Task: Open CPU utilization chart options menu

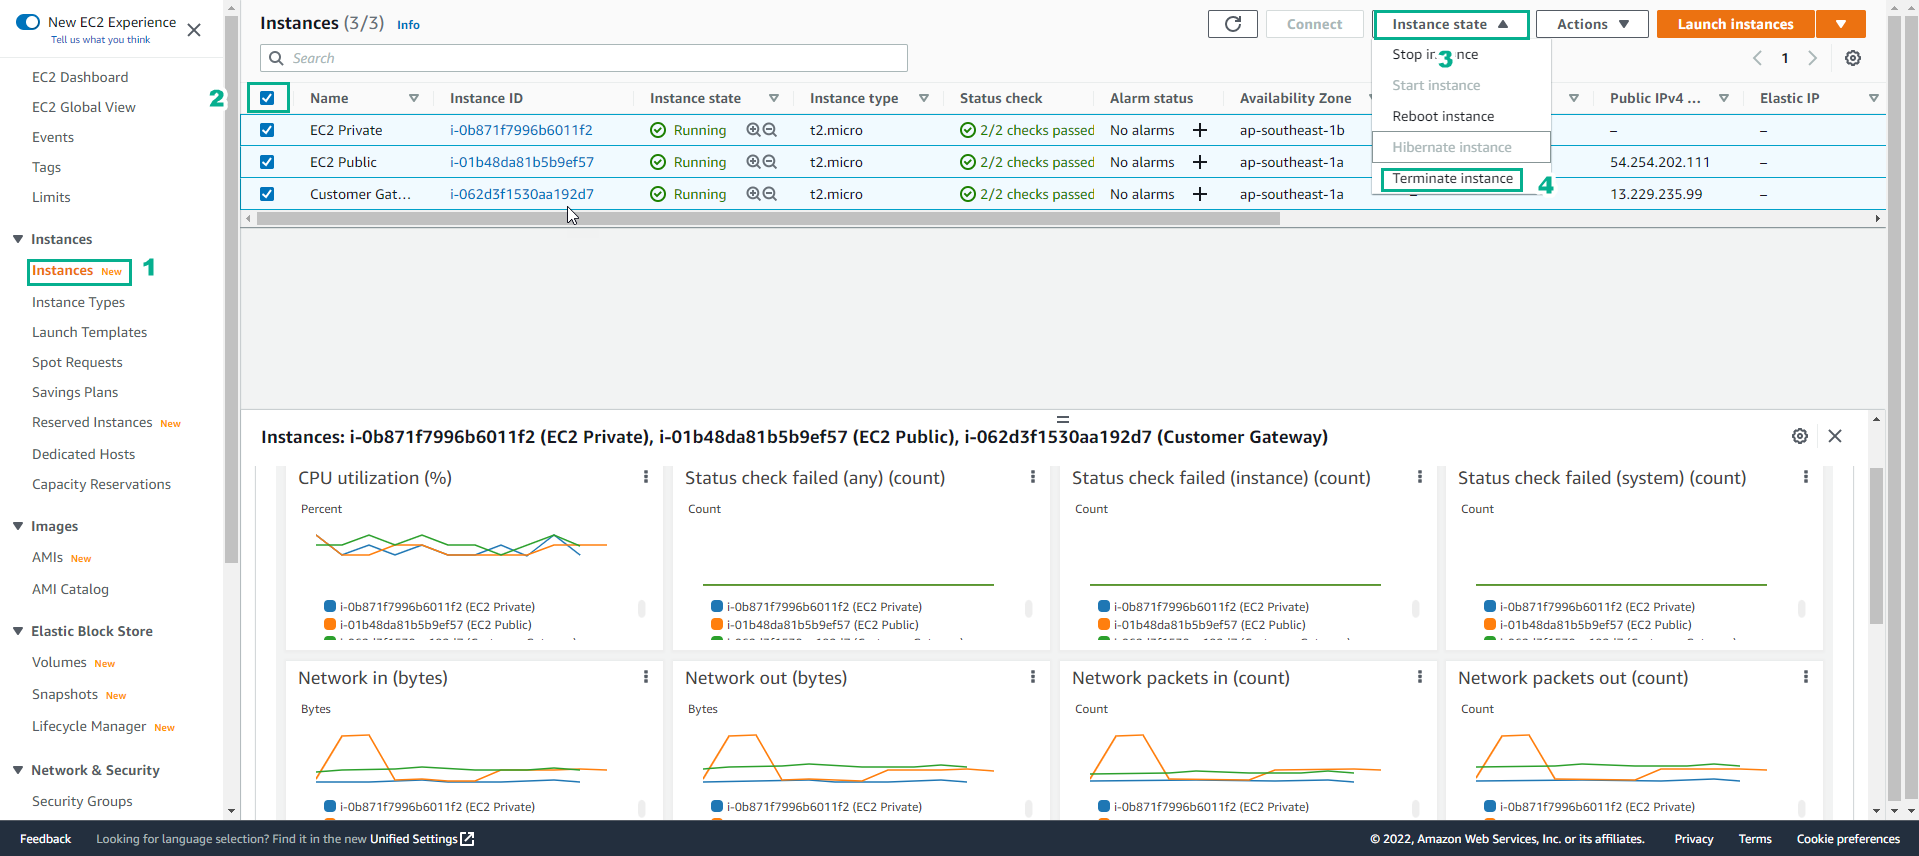Action: click(x=646, y=478)
